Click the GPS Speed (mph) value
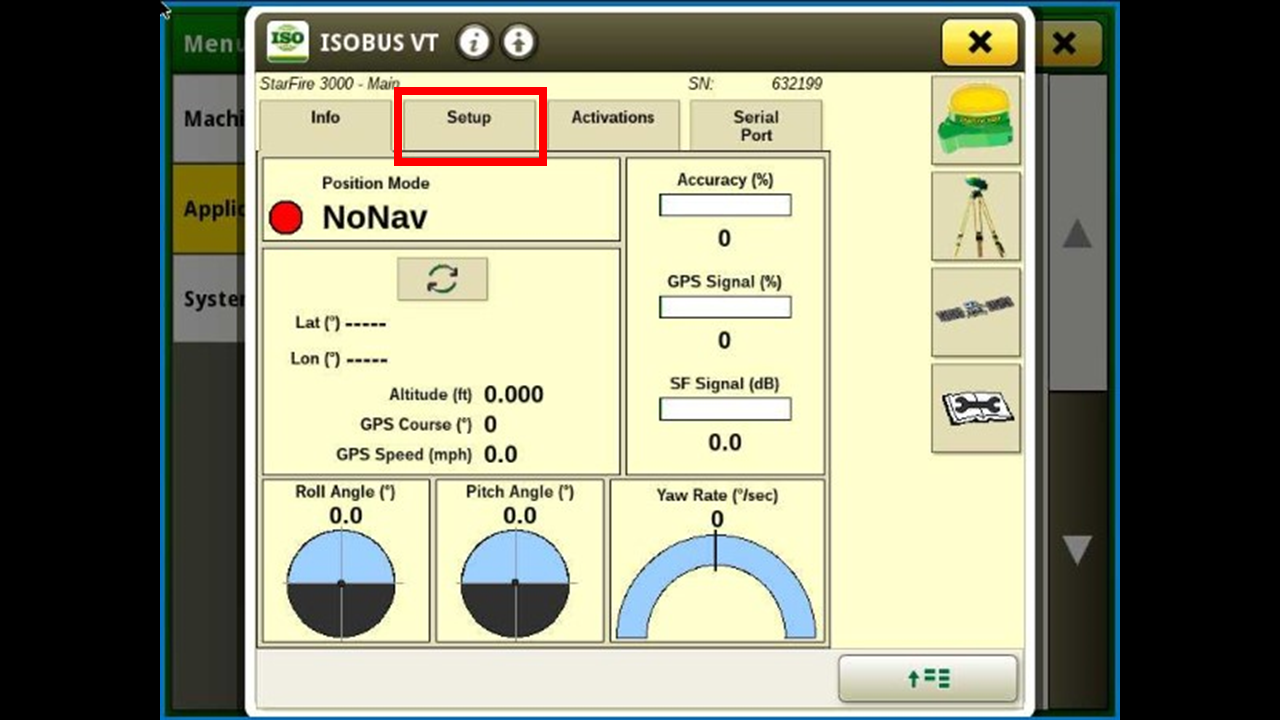The height and width of the screenshot is (720, 1280). pyautogui.click(x=501, y=455)
